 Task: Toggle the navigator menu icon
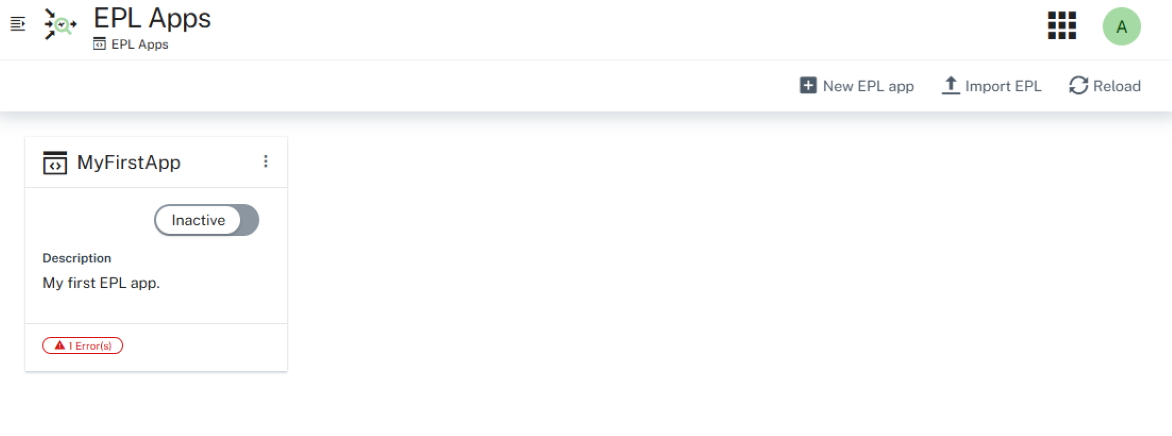(x=17, y=23)
